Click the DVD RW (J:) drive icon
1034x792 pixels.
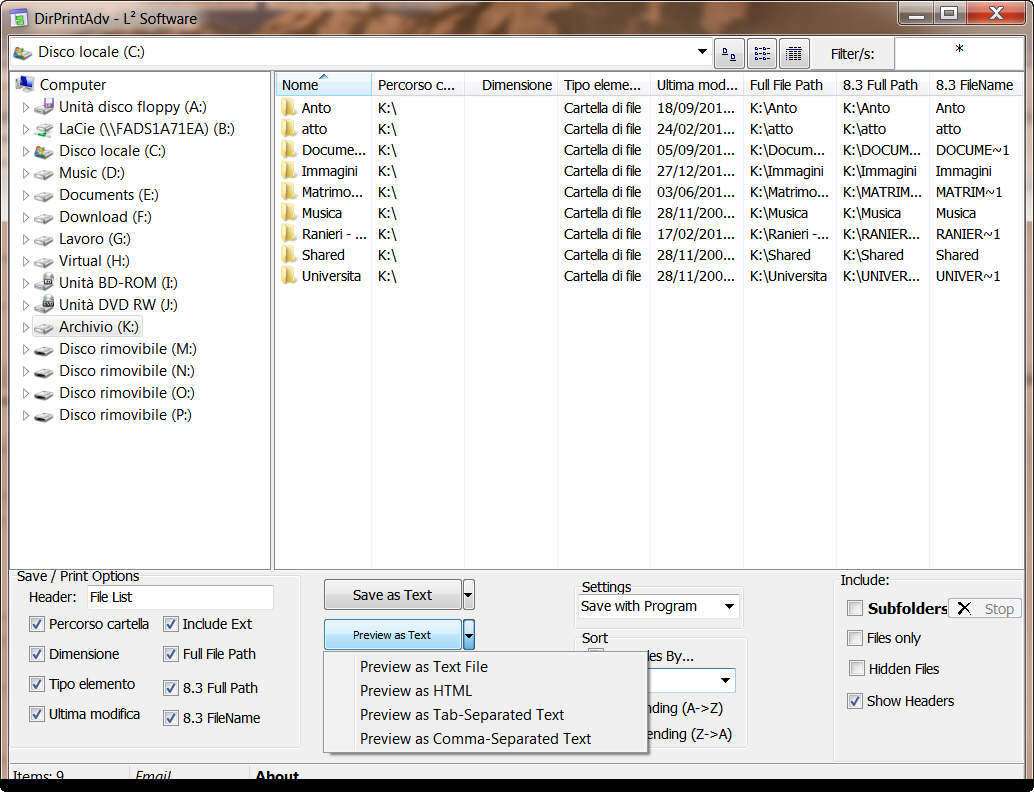point(44,305)
